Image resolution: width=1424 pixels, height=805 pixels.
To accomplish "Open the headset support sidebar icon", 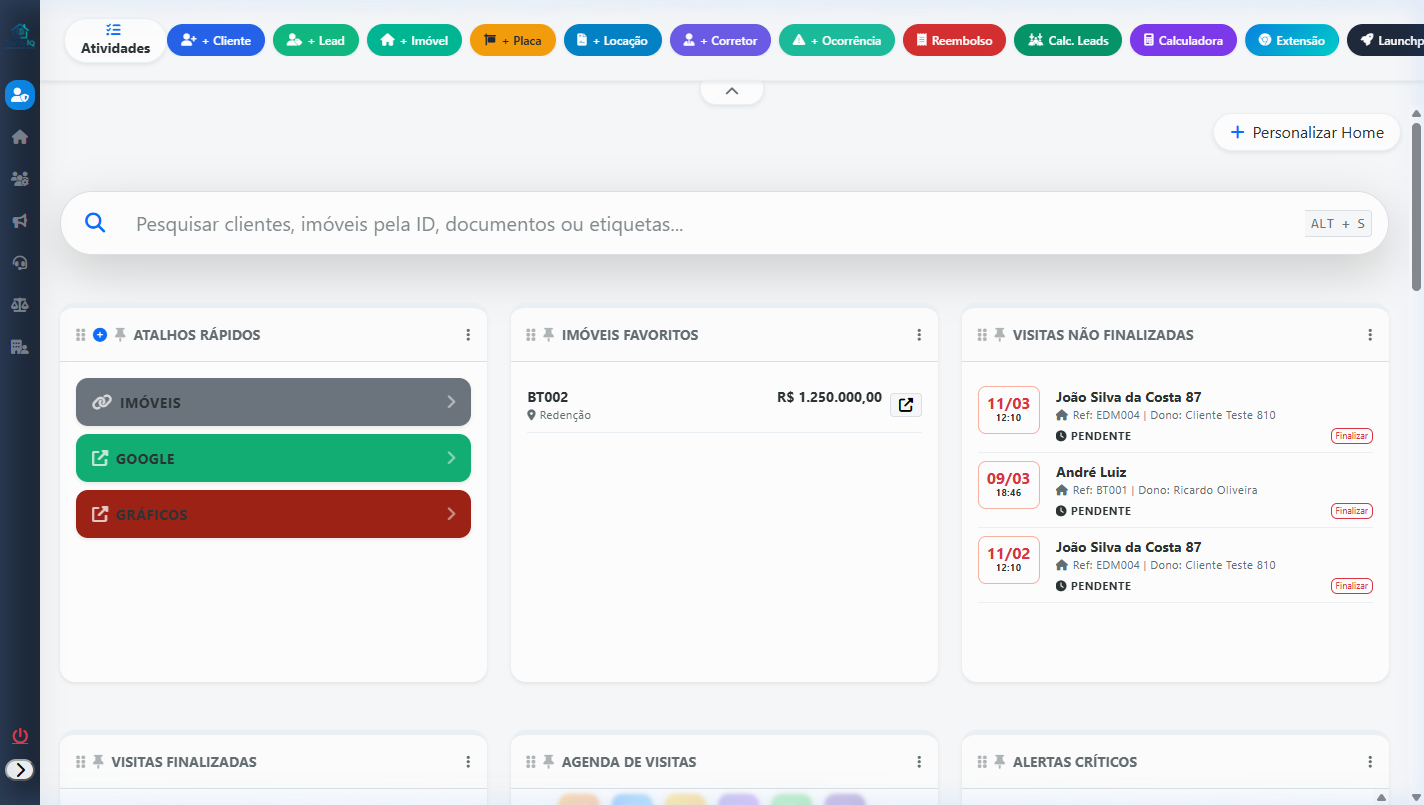I will pos(20,263).
